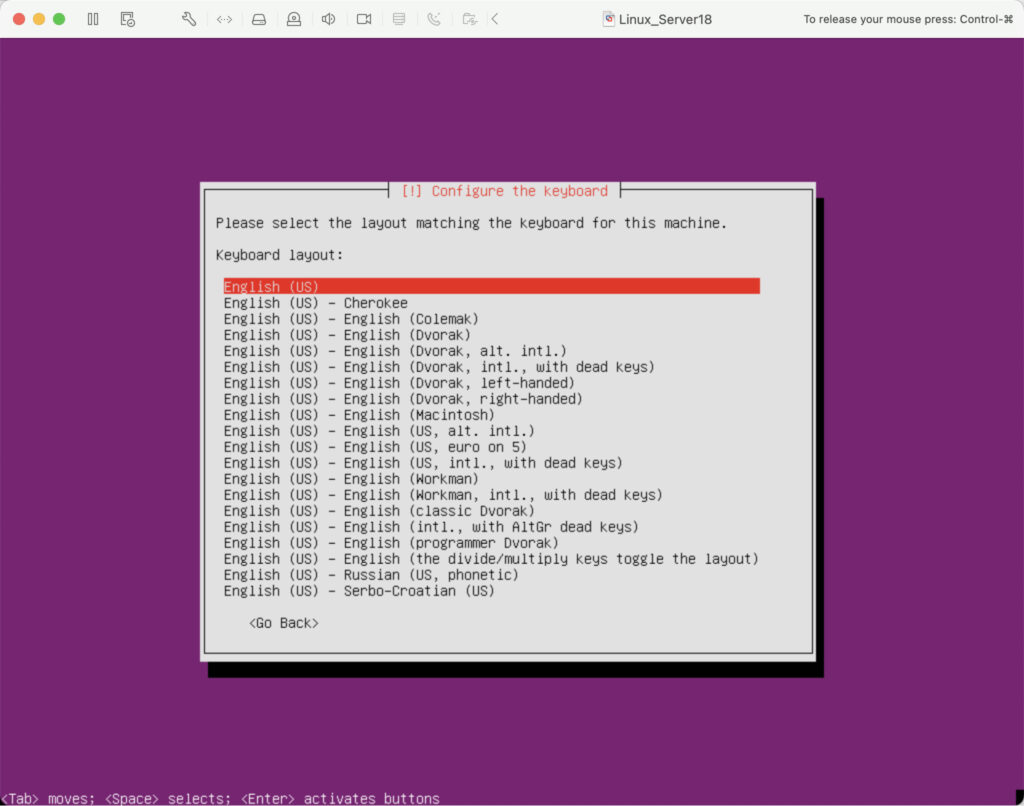Click the shared folder icon
The width and height of the screenshot is (1024, 806).
coord(469,19)
